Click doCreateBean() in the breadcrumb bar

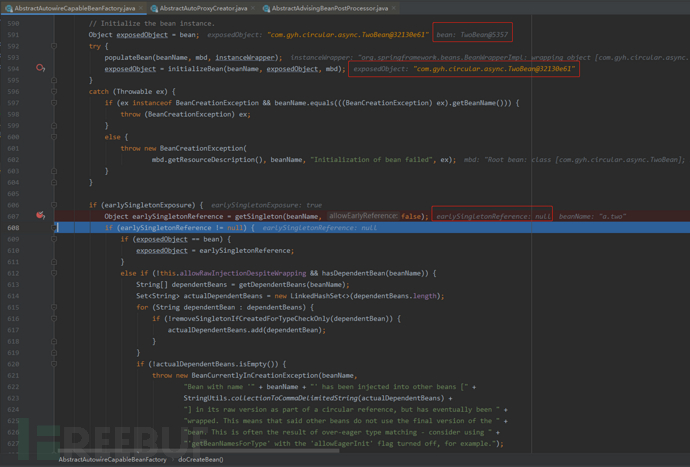[201, 459]
